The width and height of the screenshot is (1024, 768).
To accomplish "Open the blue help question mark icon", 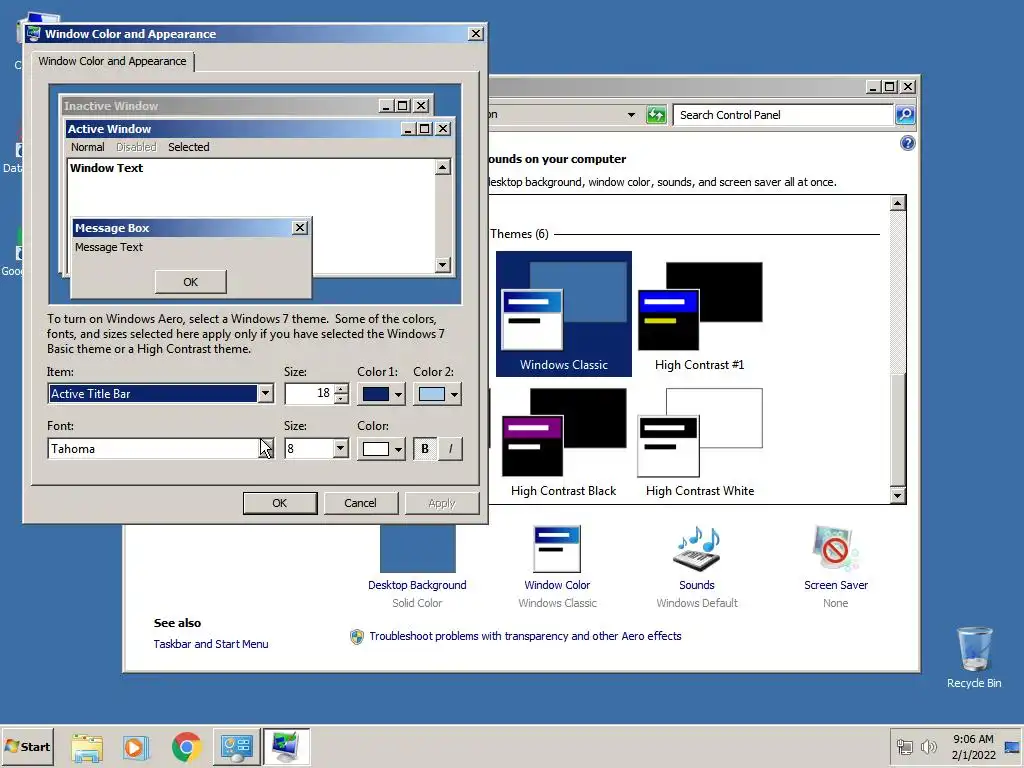I will tap(908, 143).
